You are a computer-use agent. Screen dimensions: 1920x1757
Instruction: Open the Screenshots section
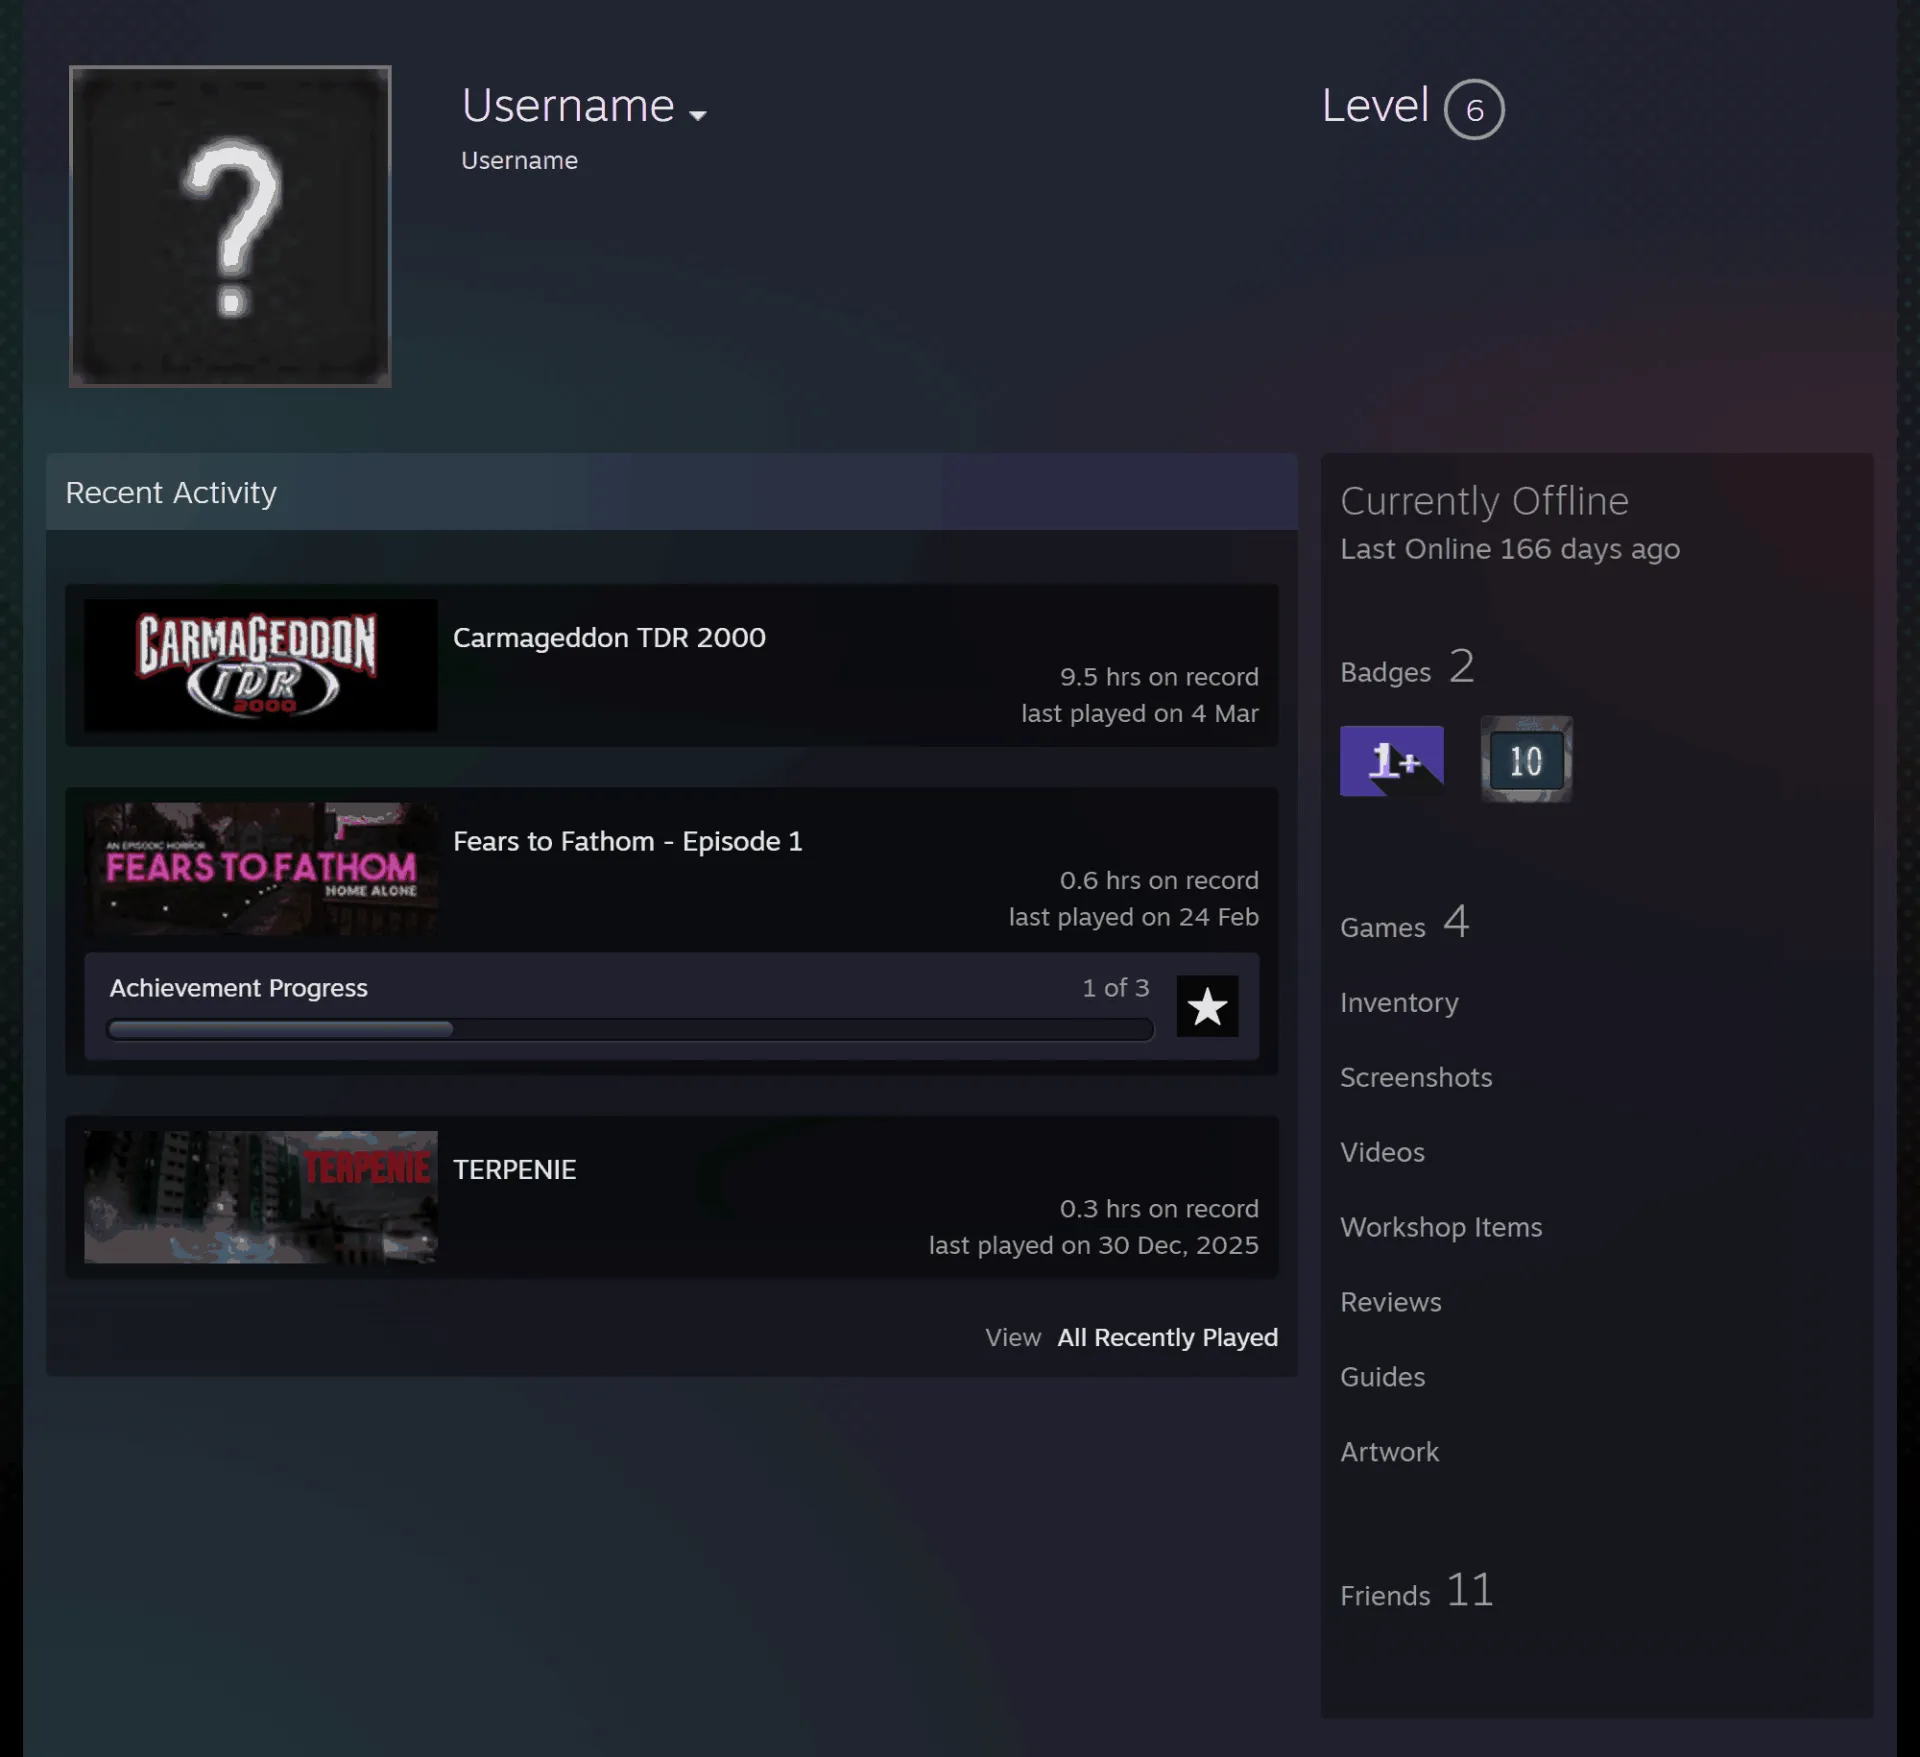[1416, 1077]
